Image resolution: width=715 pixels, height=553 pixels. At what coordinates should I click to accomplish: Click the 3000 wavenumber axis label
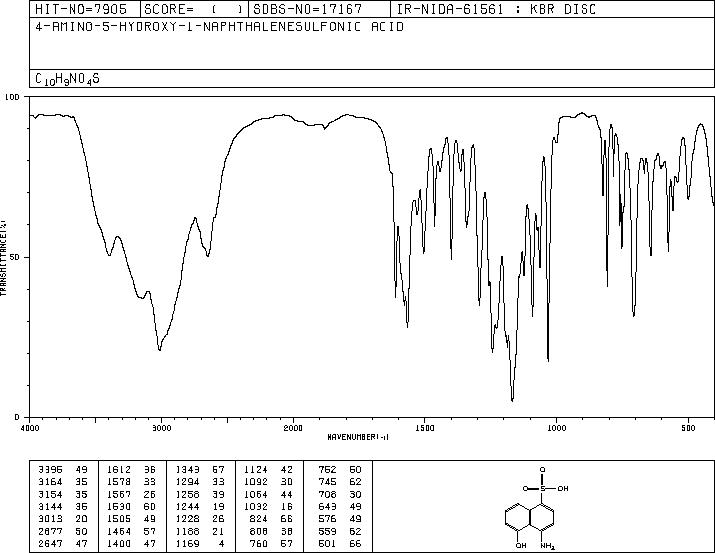(161, 428)
